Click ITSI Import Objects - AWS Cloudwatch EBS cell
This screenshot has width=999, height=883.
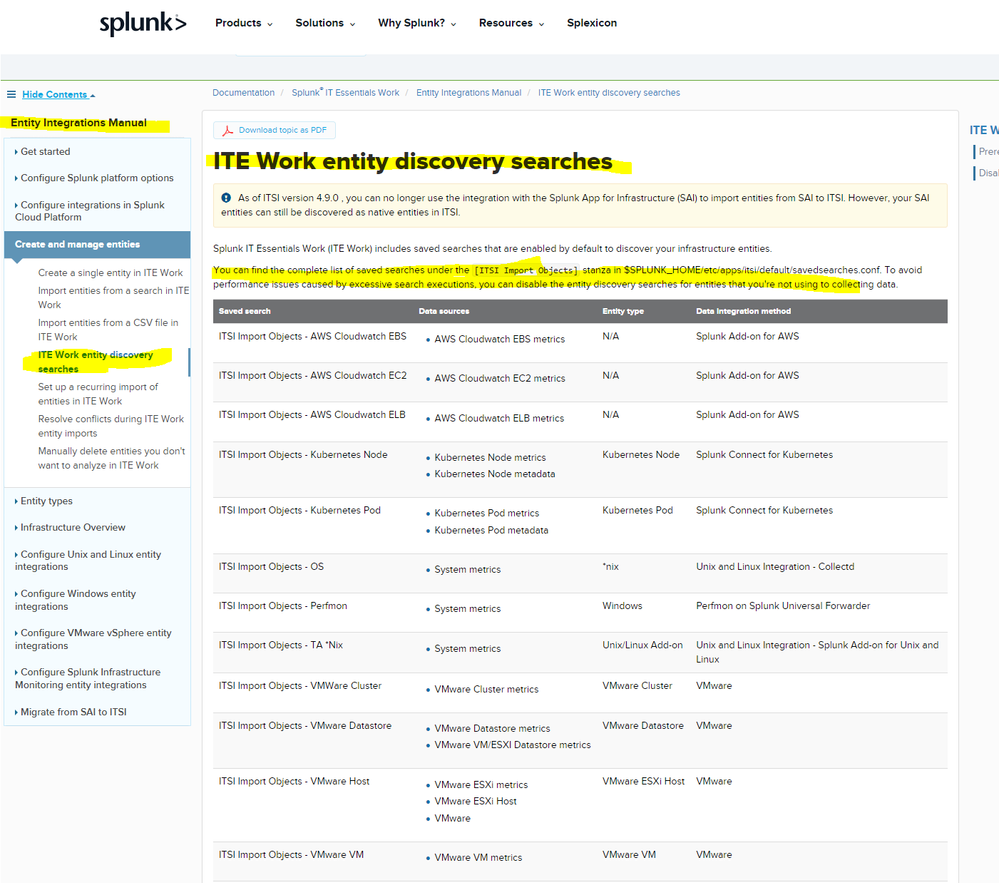coord(312,336)
